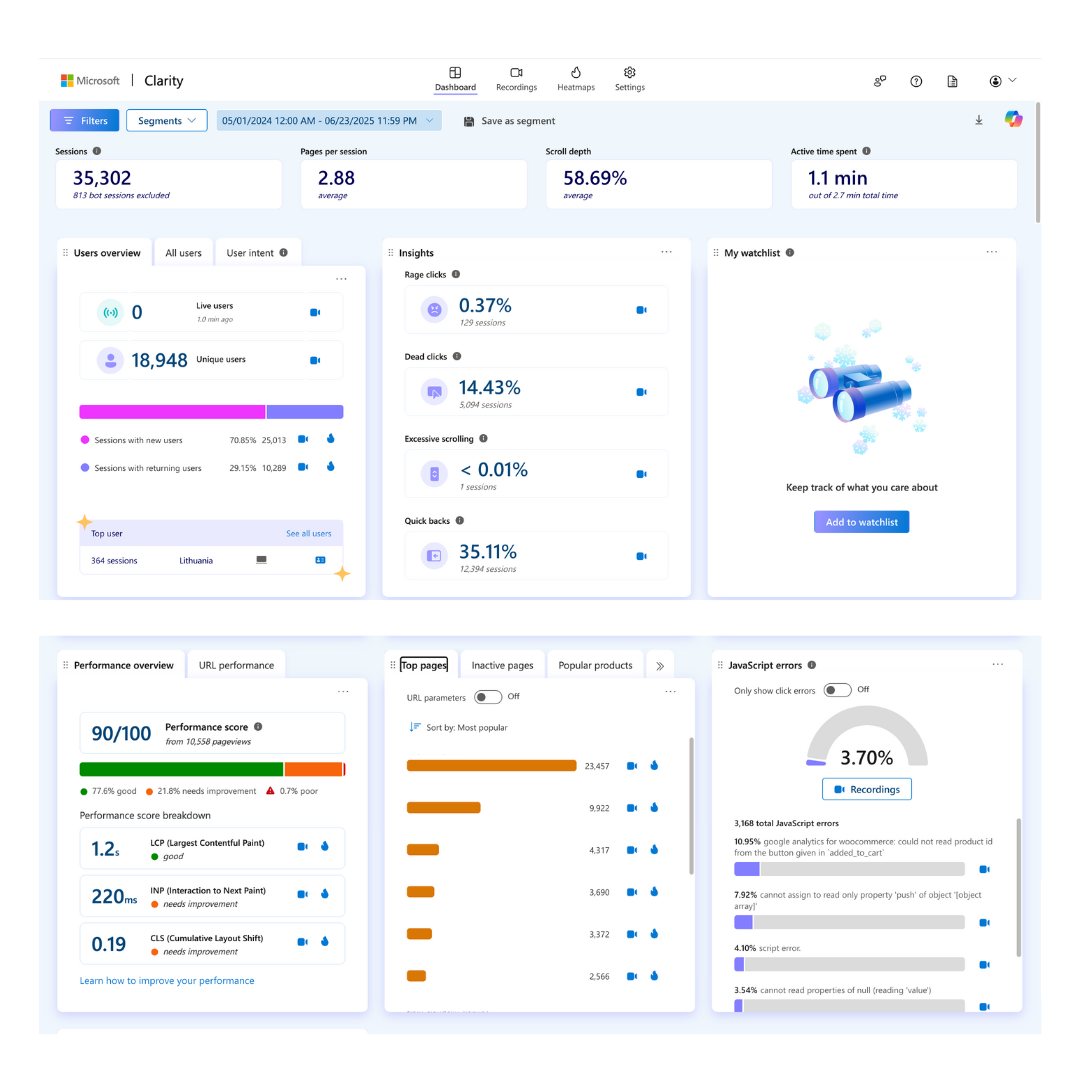Toggle Only show click errors switch
The width and height of the screenshot is (1080, 1080).
(x=837, y=690)
